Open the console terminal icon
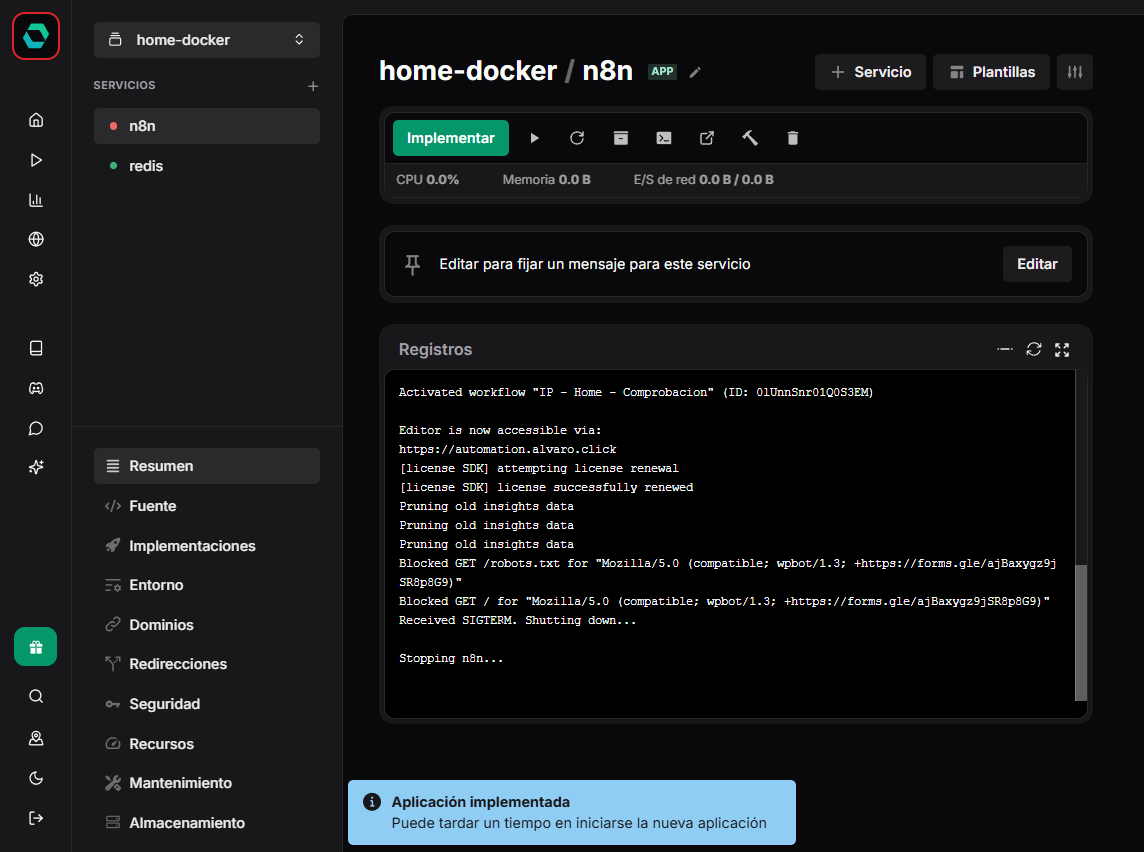 point(664,138)
